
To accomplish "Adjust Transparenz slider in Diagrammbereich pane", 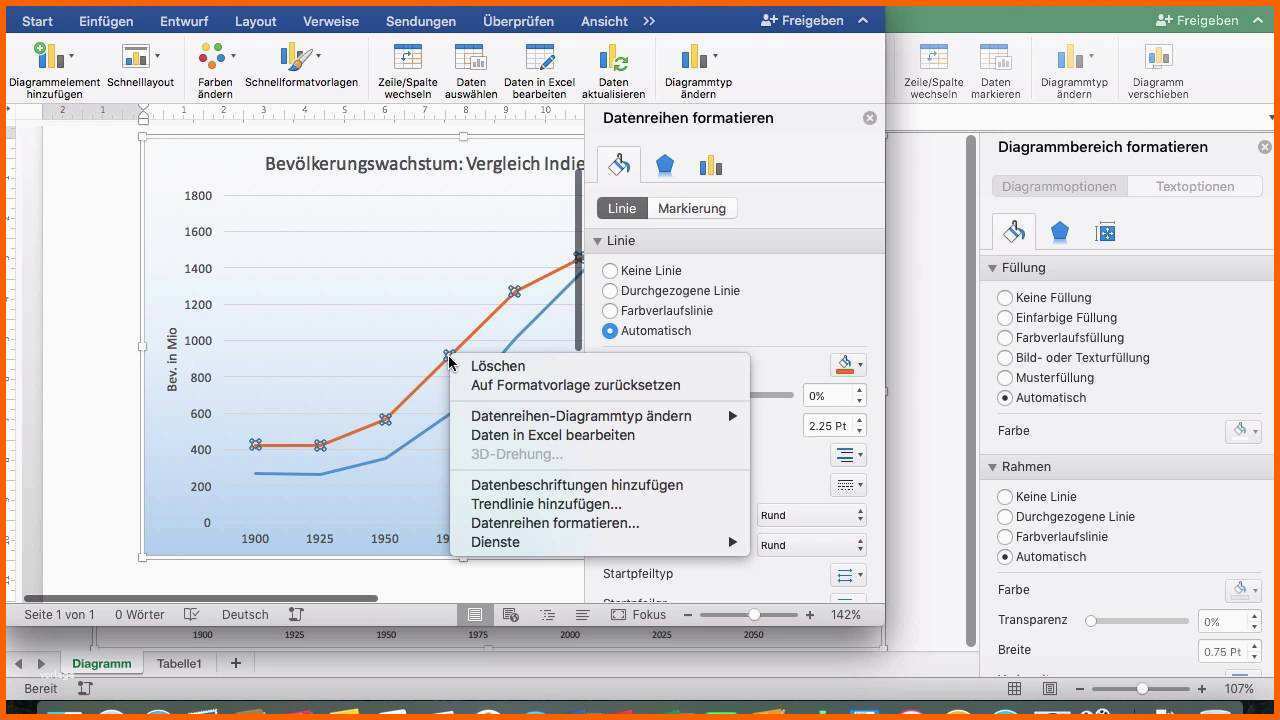I will point(1091,621).
